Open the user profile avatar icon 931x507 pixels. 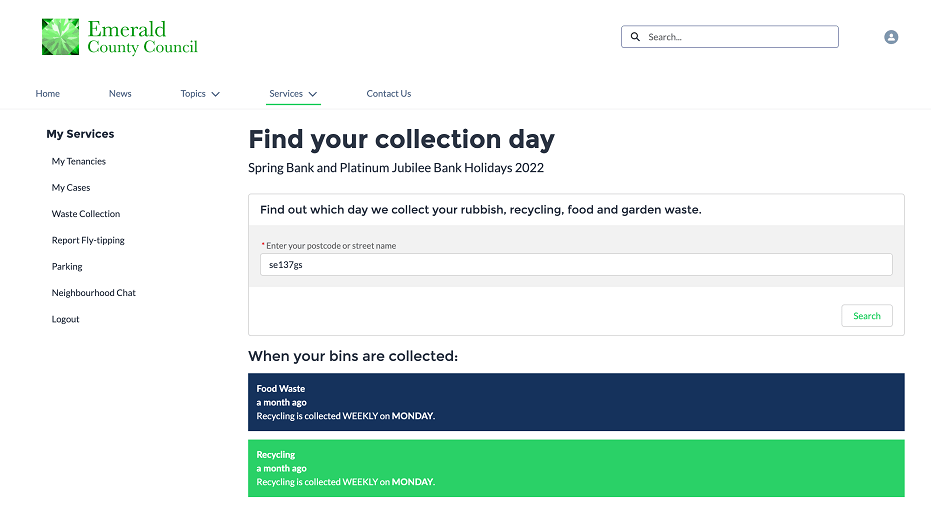pyautogui.click(x=891, y=37)
